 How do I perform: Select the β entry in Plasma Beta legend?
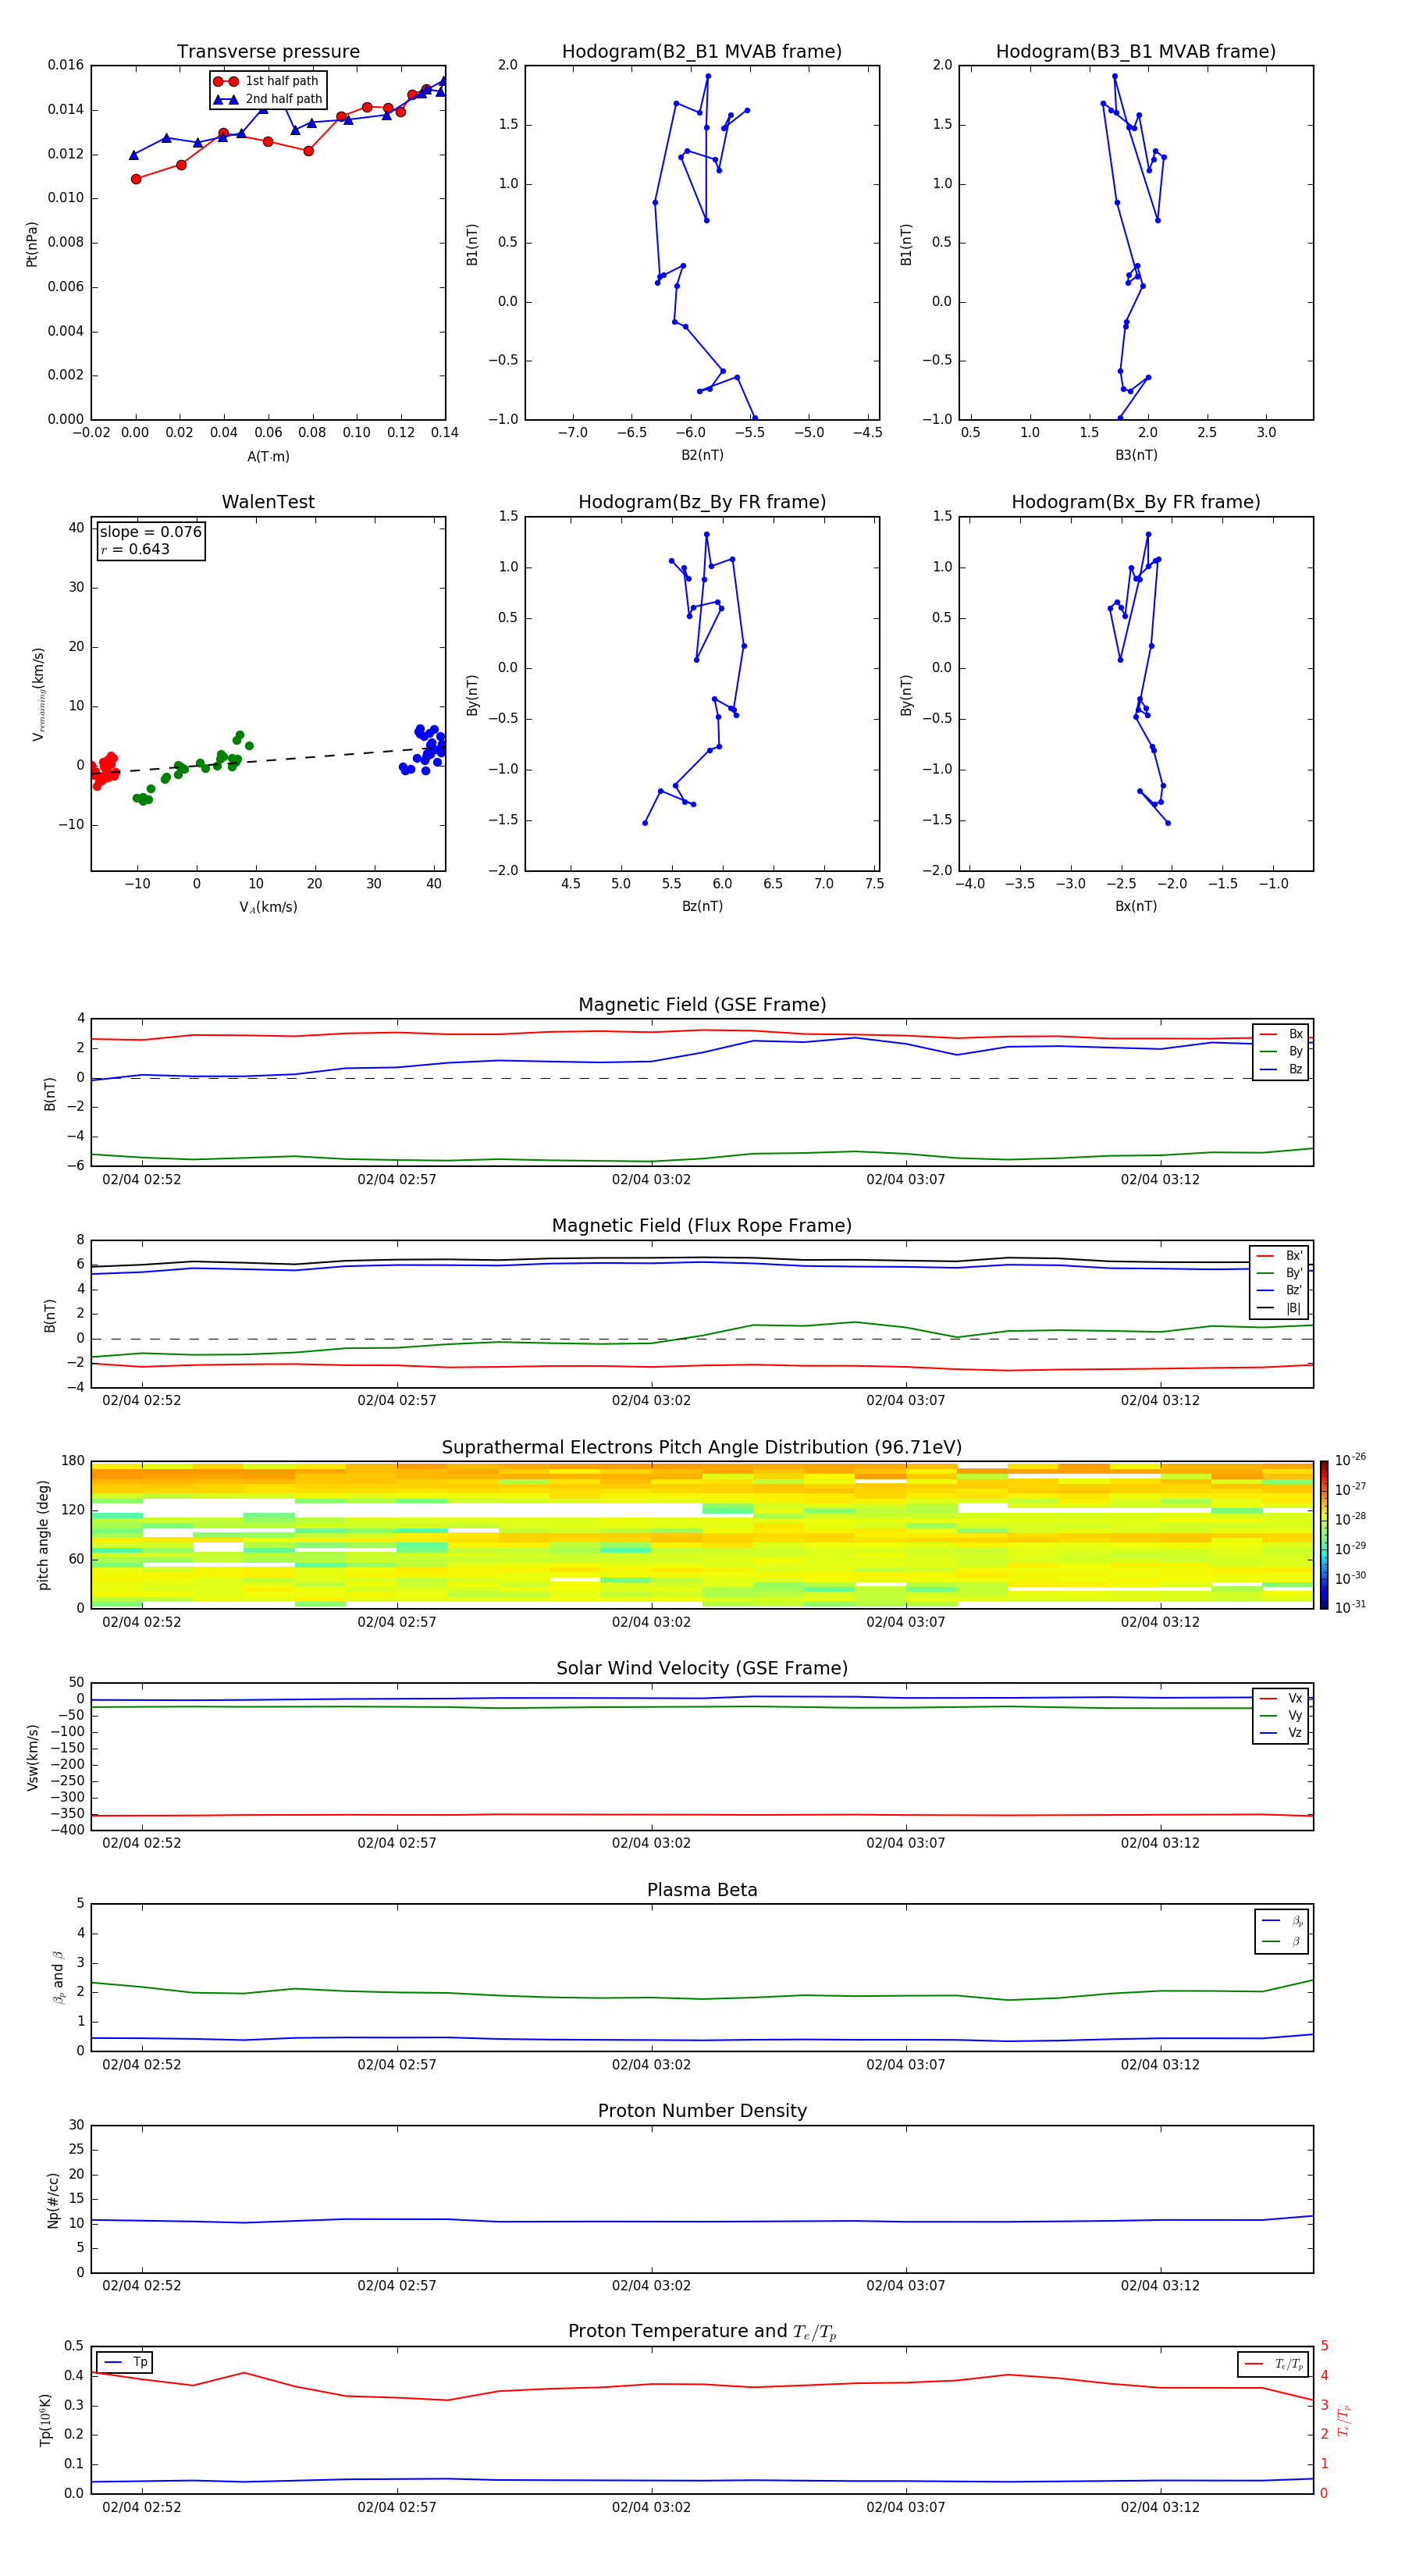(x=1282, y=1942)
